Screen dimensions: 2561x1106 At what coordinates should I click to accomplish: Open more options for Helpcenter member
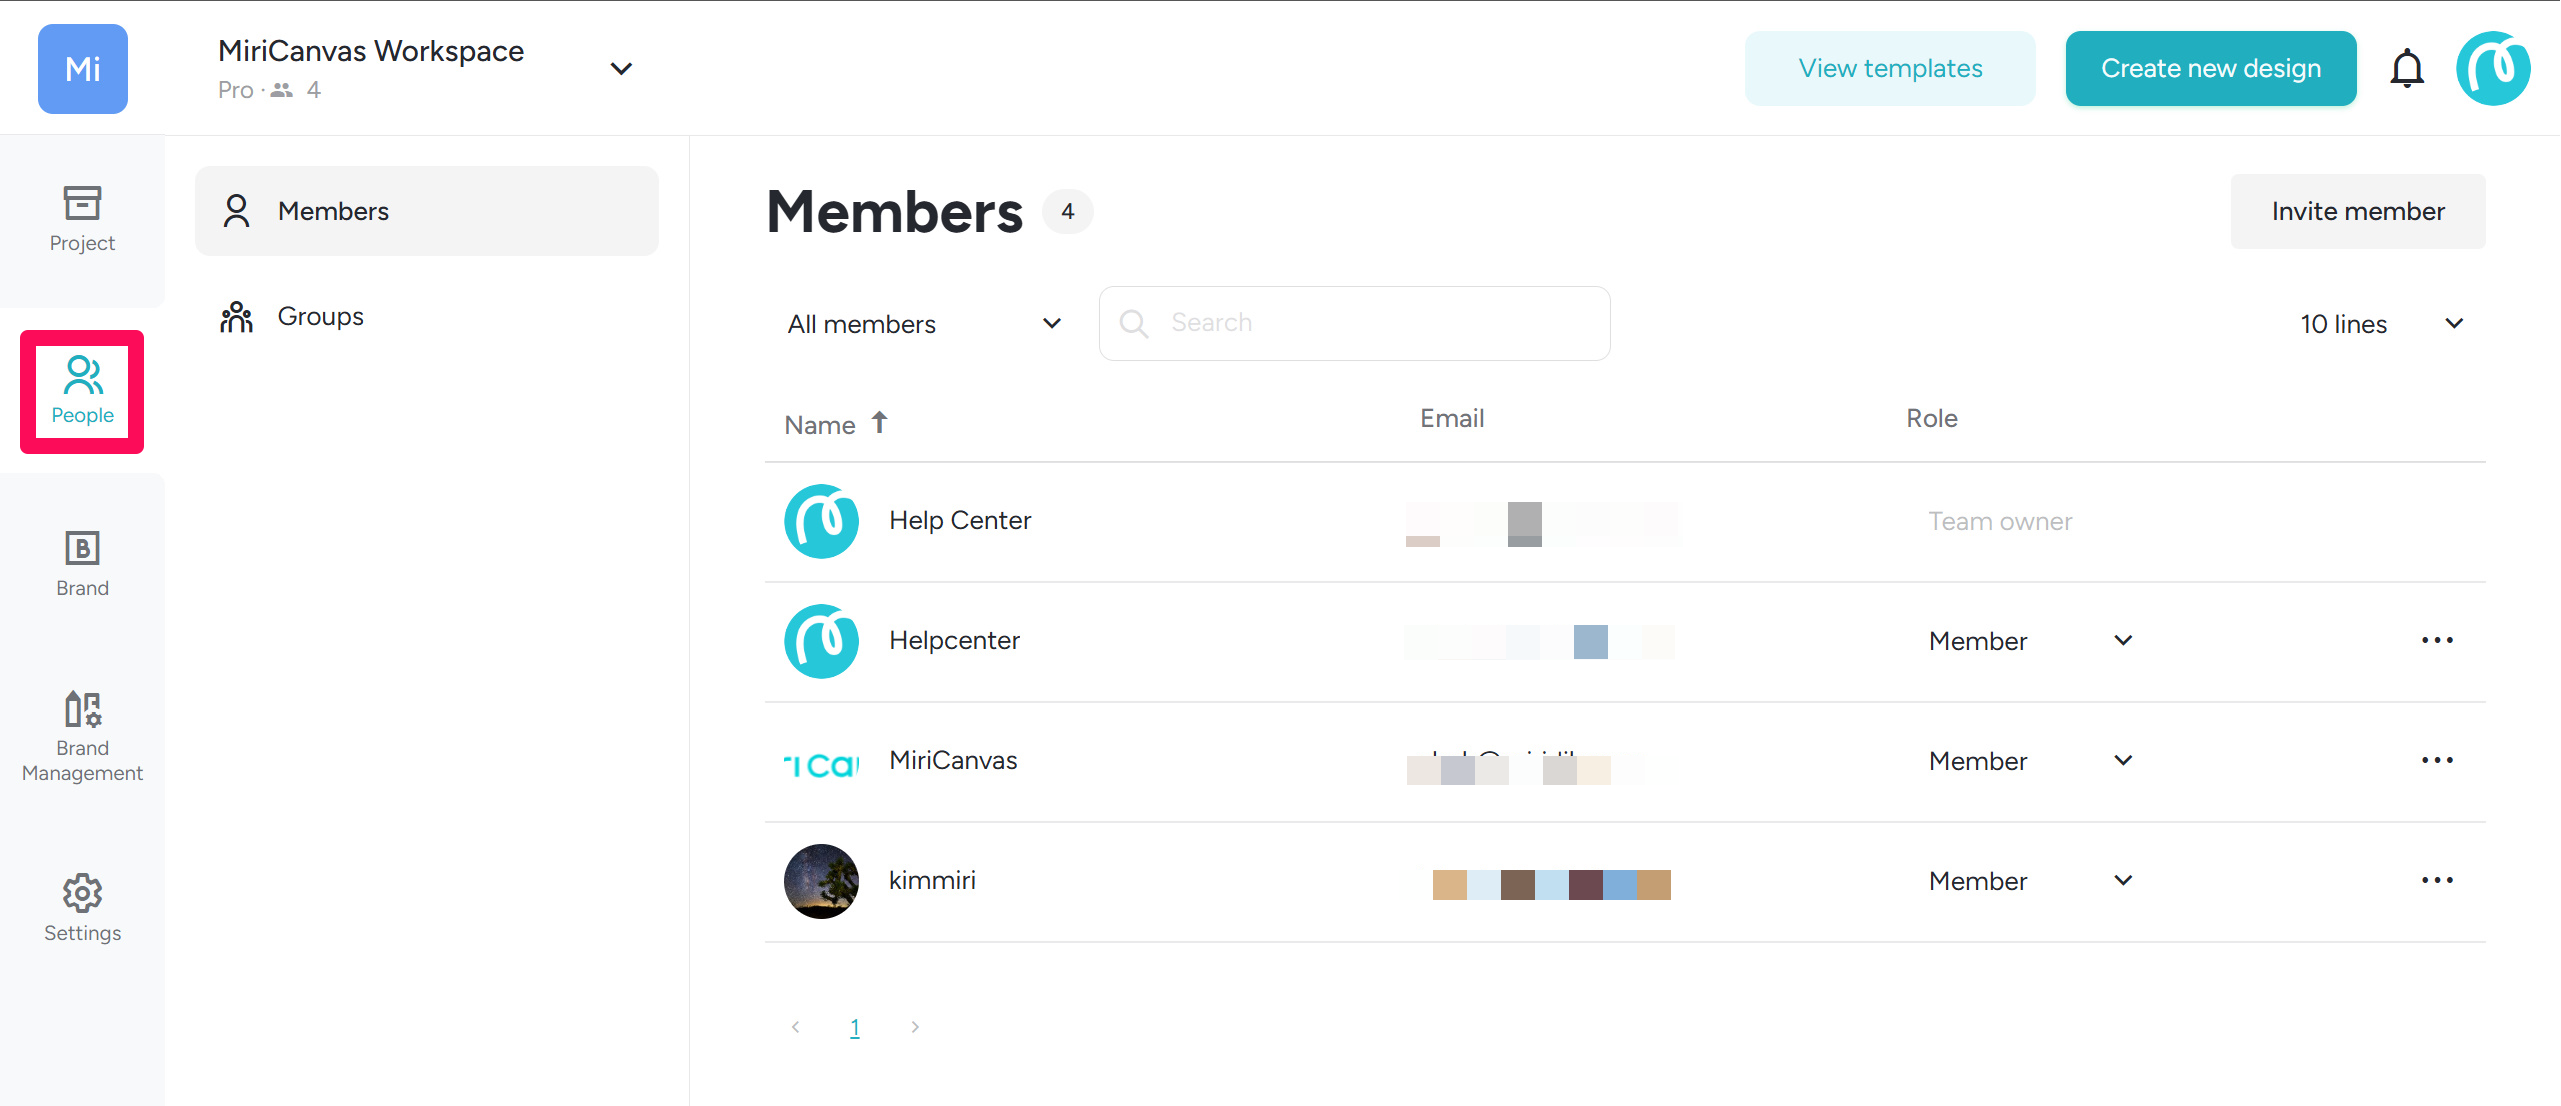[2436, 640]
